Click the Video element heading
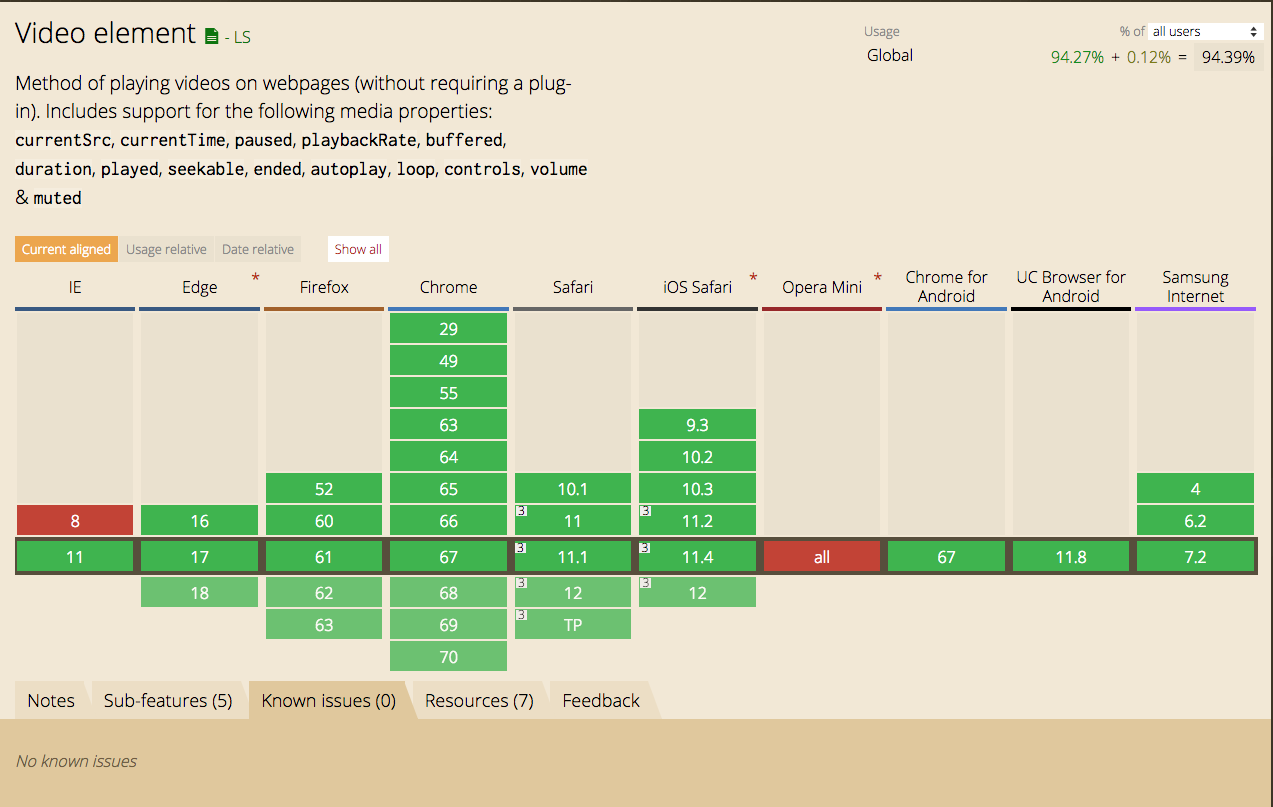Image resolution: width=1273 pixels, height=807 pixels. click(105, 33)
